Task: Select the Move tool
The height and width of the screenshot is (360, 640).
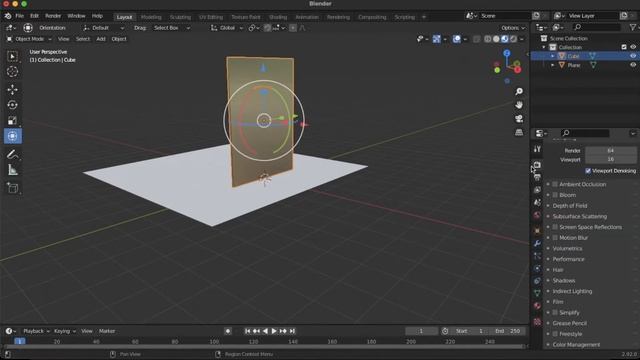Action: pyautogui.click(x=12, y=89)
